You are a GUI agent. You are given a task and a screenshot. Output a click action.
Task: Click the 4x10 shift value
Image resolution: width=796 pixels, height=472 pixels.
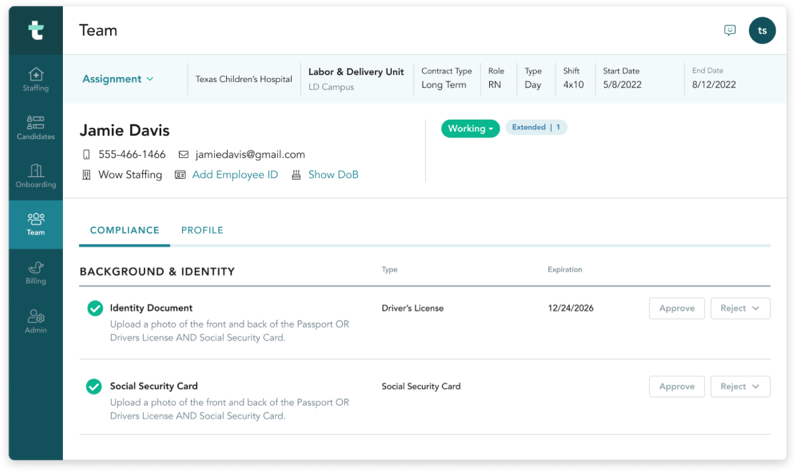(x=573, y=85)
